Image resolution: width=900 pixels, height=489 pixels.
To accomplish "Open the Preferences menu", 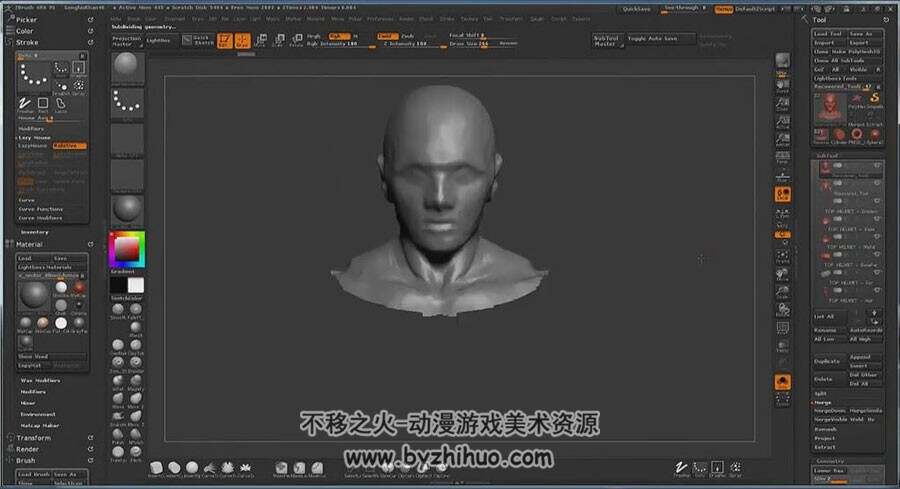I will tap(380, 19).
